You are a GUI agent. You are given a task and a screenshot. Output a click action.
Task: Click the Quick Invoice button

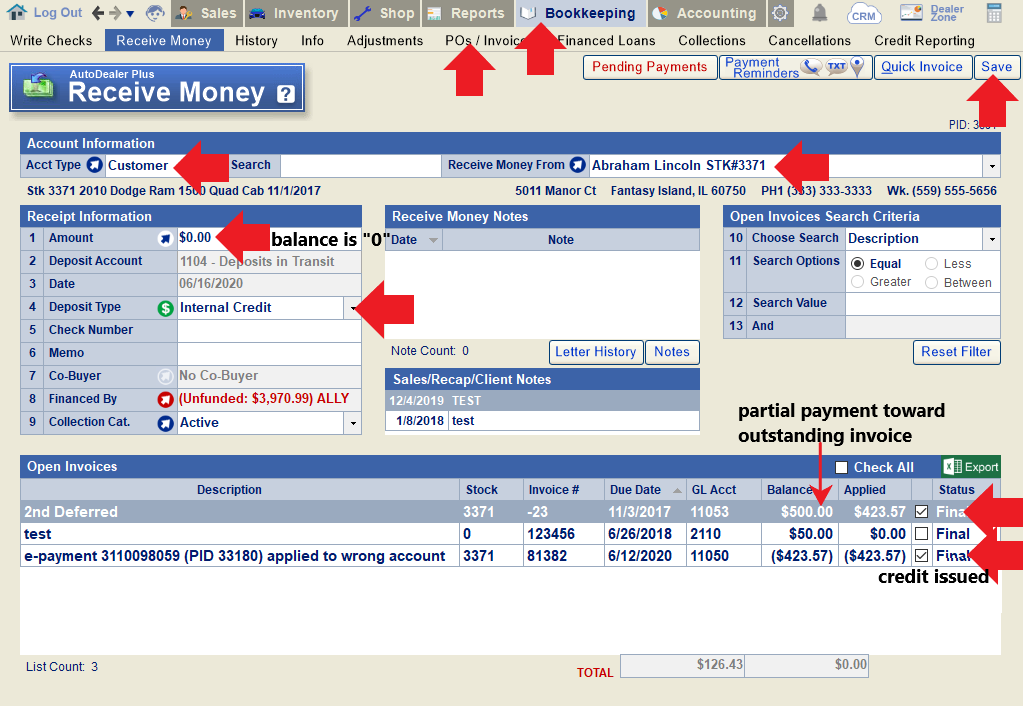tap(922, 67)
